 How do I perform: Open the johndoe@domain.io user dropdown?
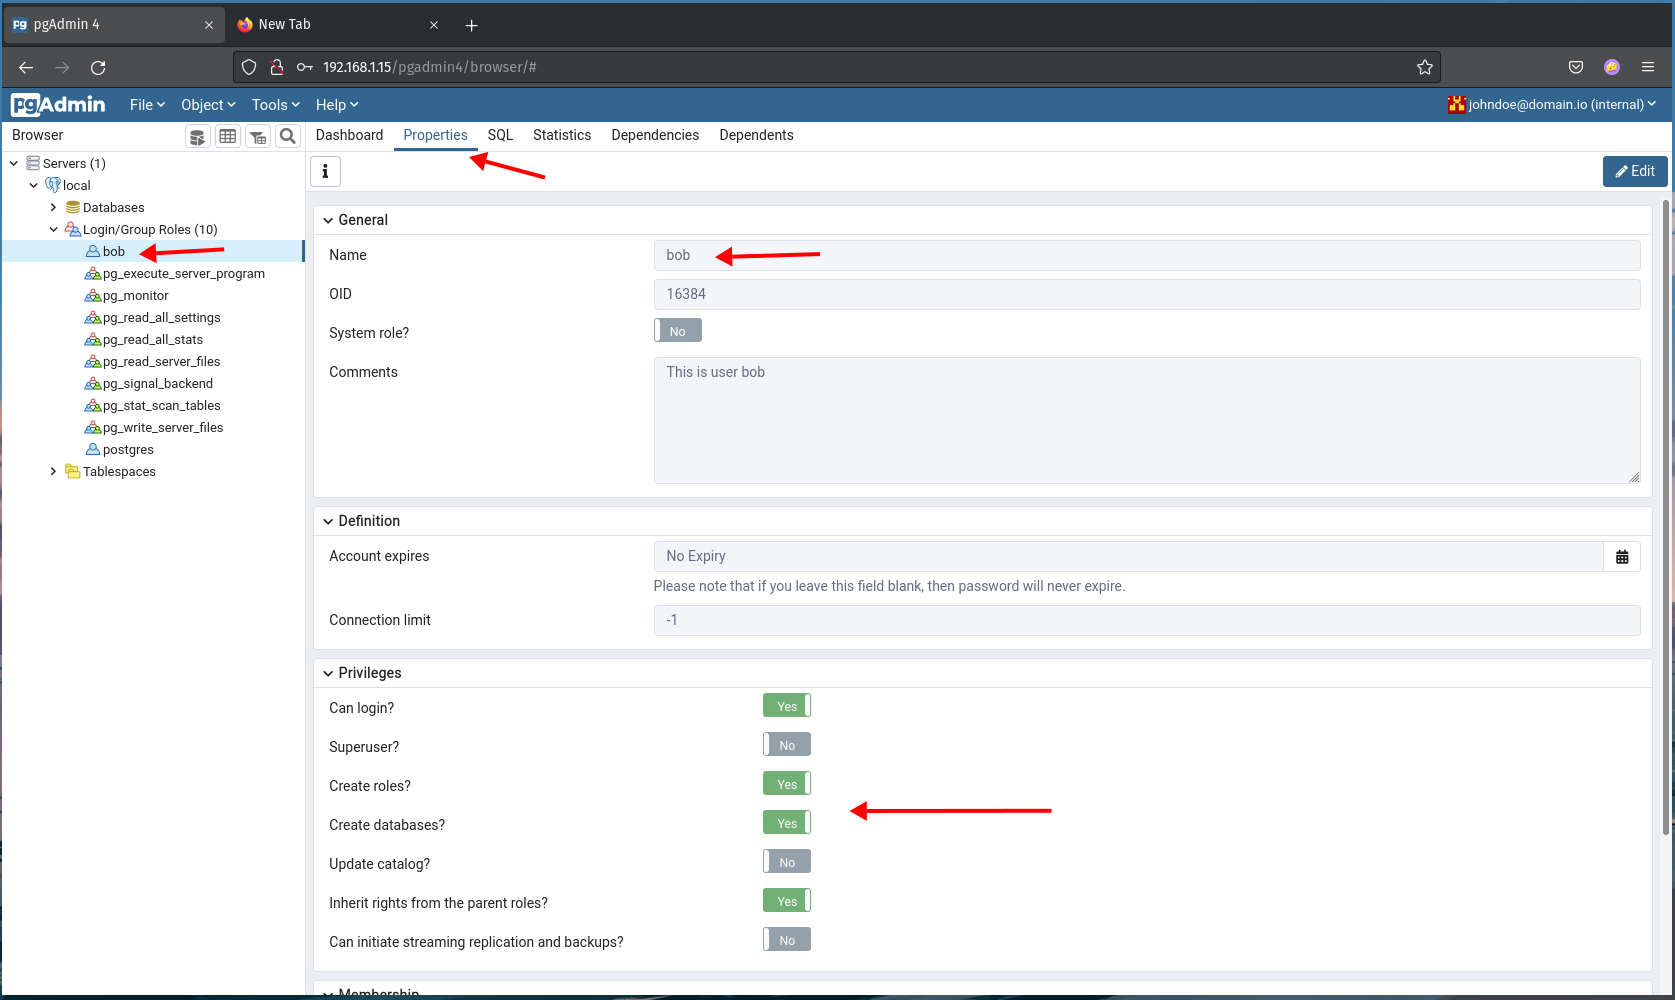click(x=1561, y=104)
